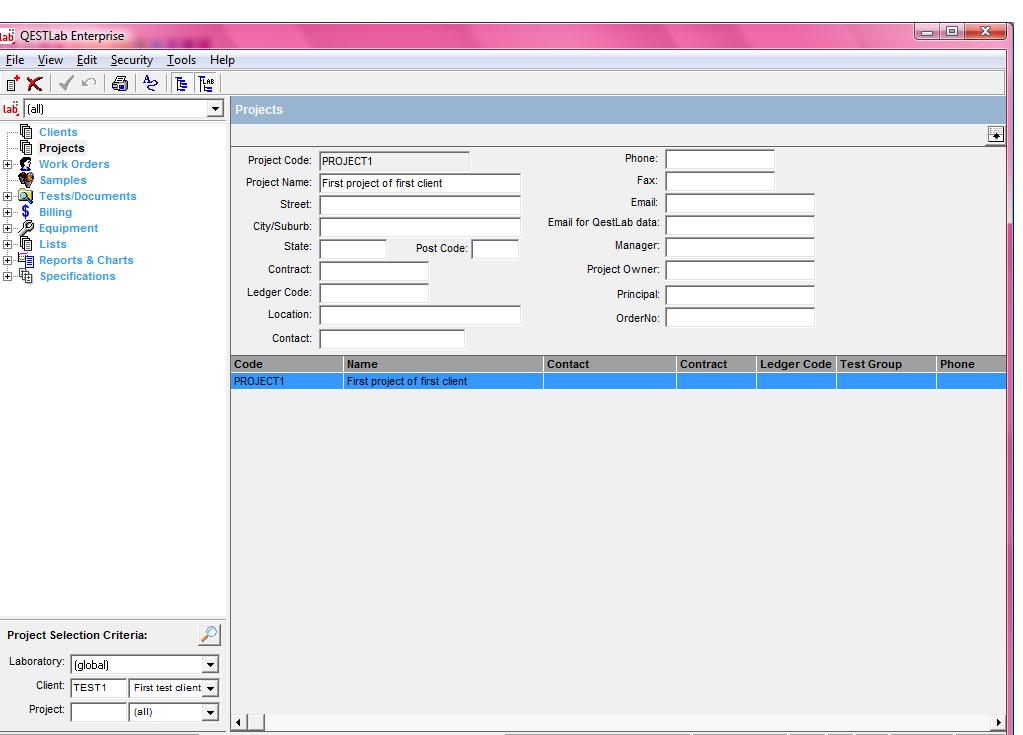Click the Project Name input field
Viewport: 1023px width, 735px height.
(419, 183)
